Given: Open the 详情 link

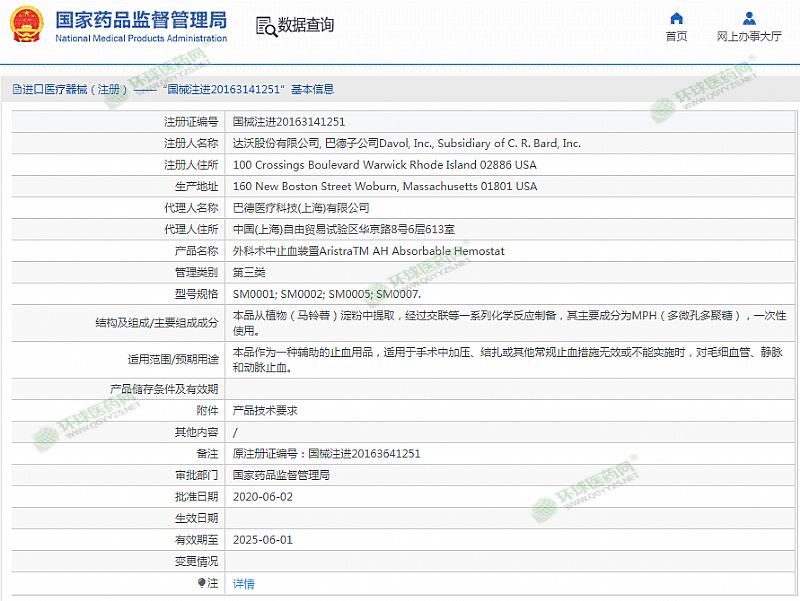Looking at the screenshot, I should click(x=243, y=584).
